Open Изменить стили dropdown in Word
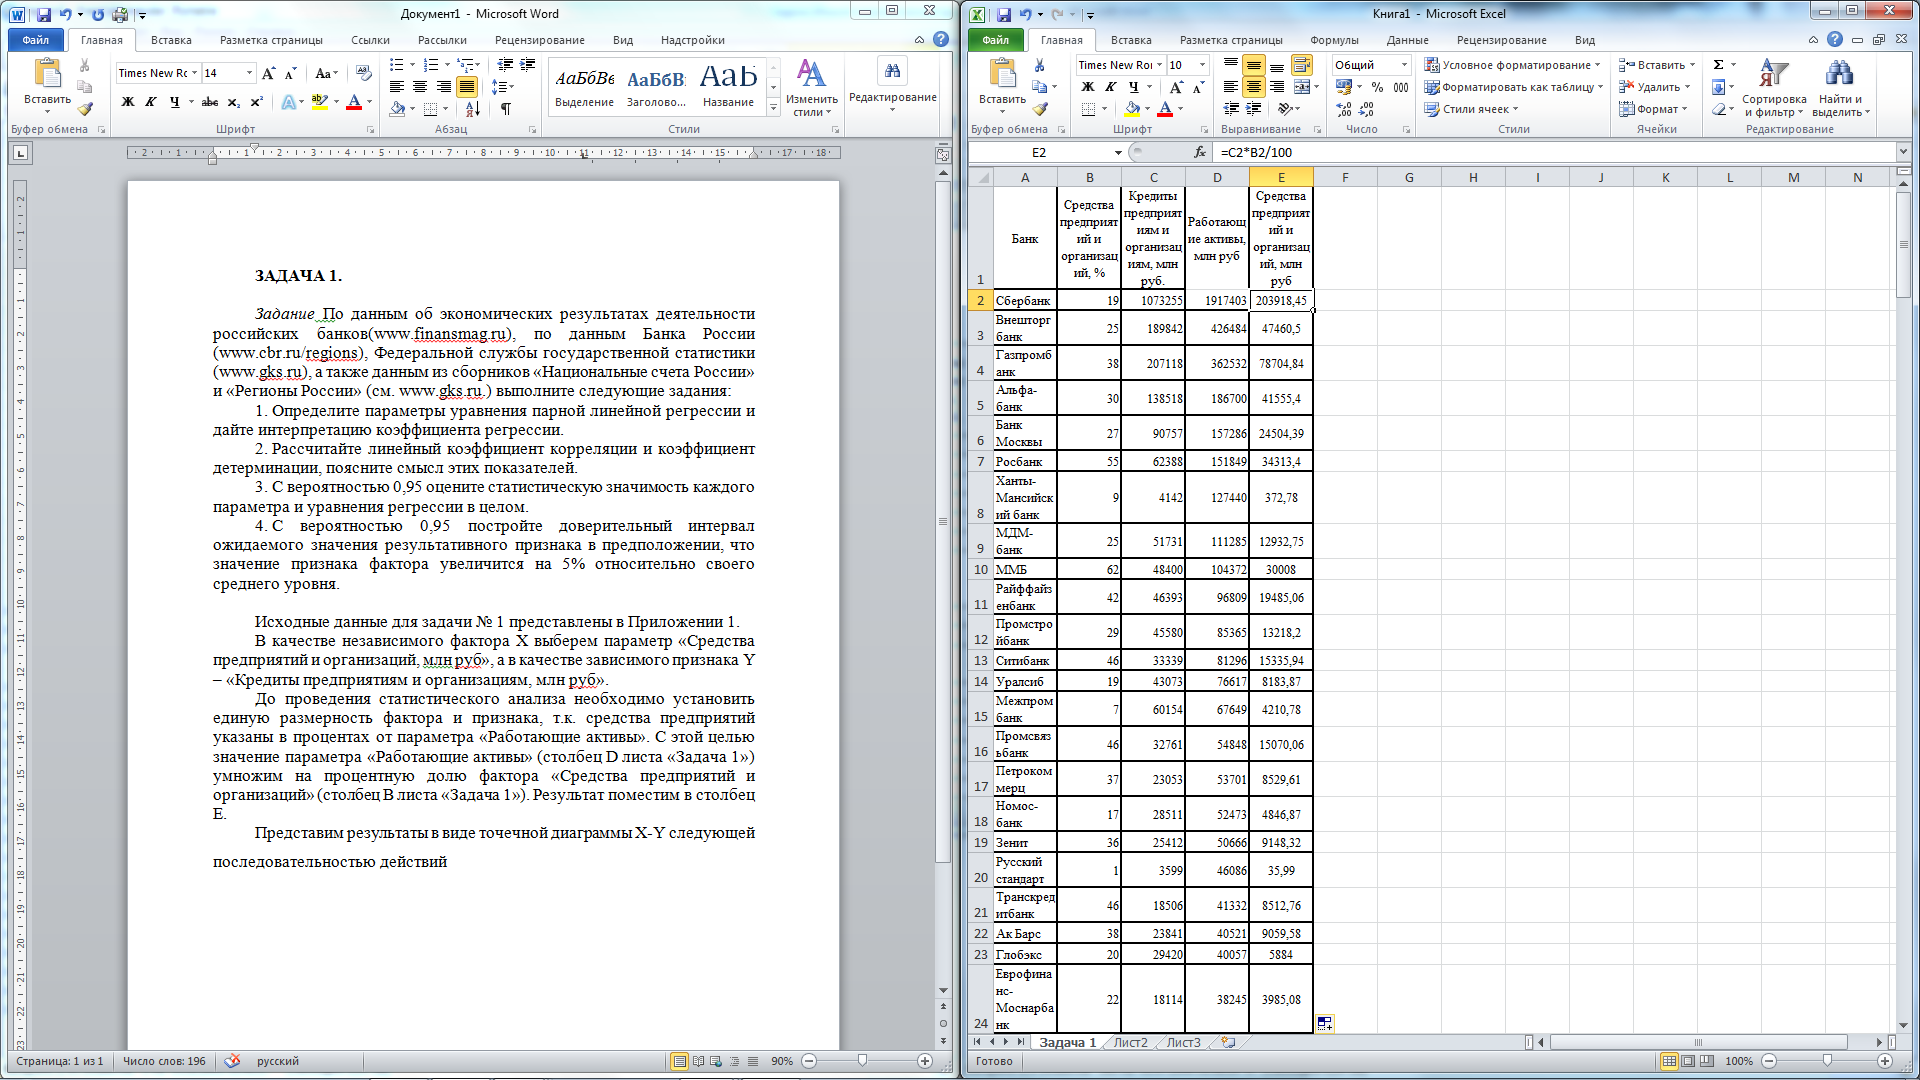The image size is (1920, 1080). pos(812,87)
